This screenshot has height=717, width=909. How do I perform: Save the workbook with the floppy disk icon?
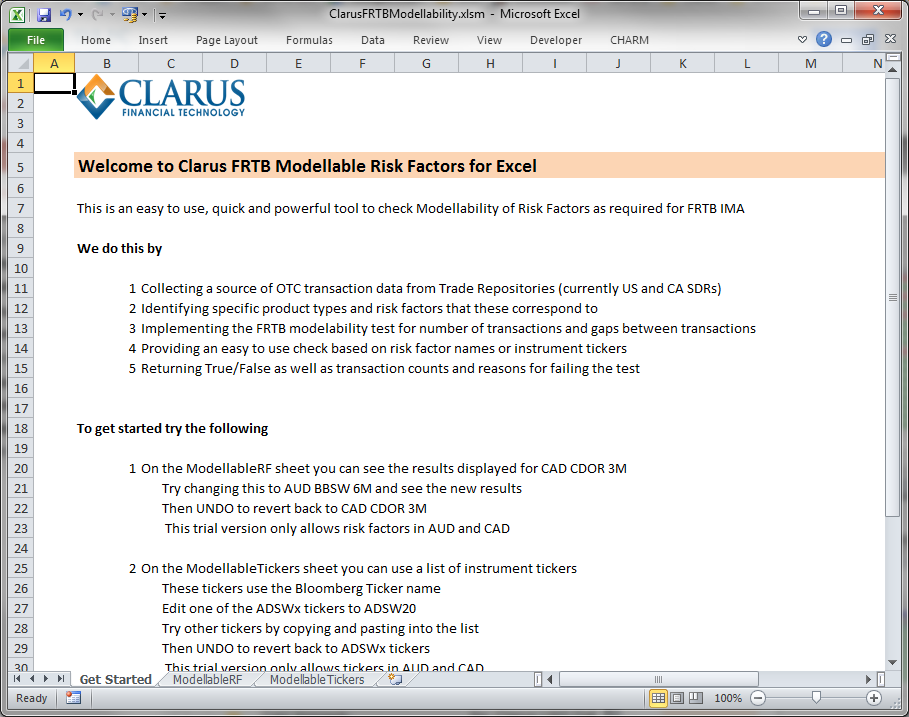tap(44, 14)
